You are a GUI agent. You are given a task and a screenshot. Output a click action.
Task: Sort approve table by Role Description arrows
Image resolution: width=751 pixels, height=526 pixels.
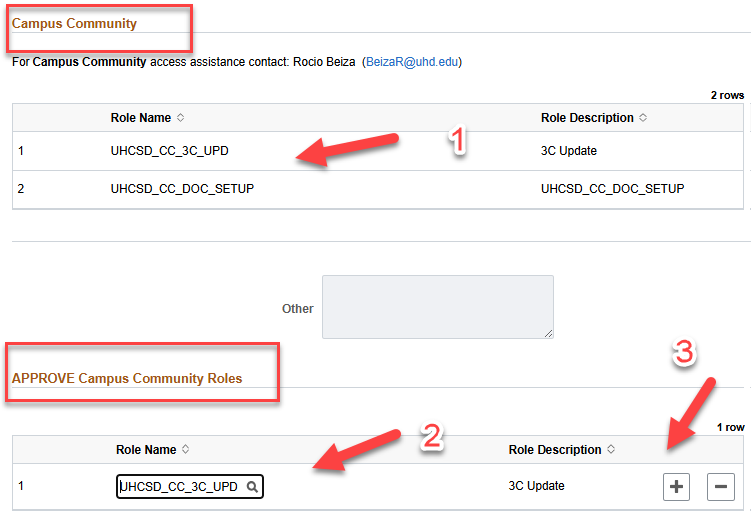(x=611, y=450)
